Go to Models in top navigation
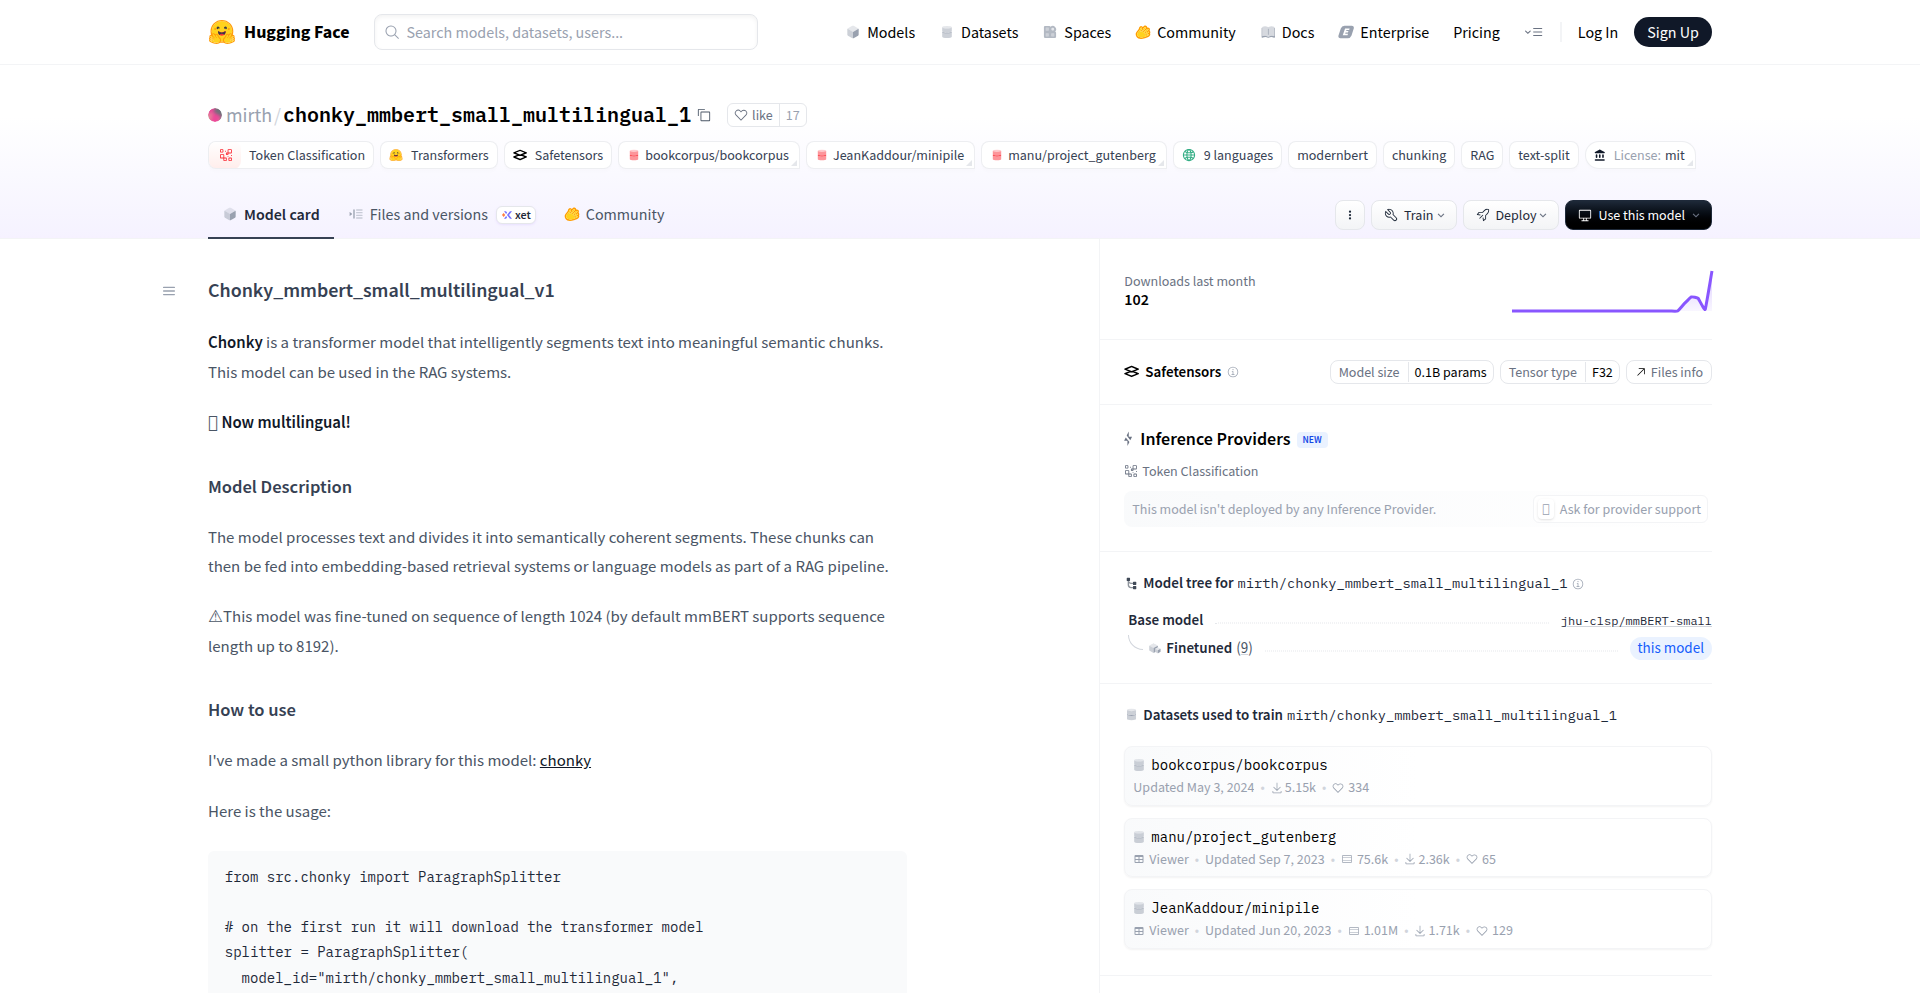The width and height of the screenshot is (1920, 993). click(880, 32)
